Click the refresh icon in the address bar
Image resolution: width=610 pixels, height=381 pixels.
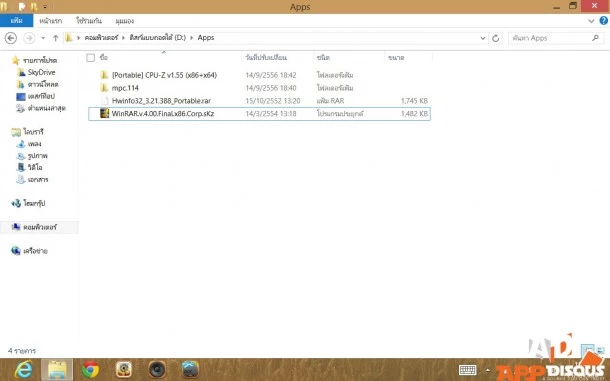(496, 38)
